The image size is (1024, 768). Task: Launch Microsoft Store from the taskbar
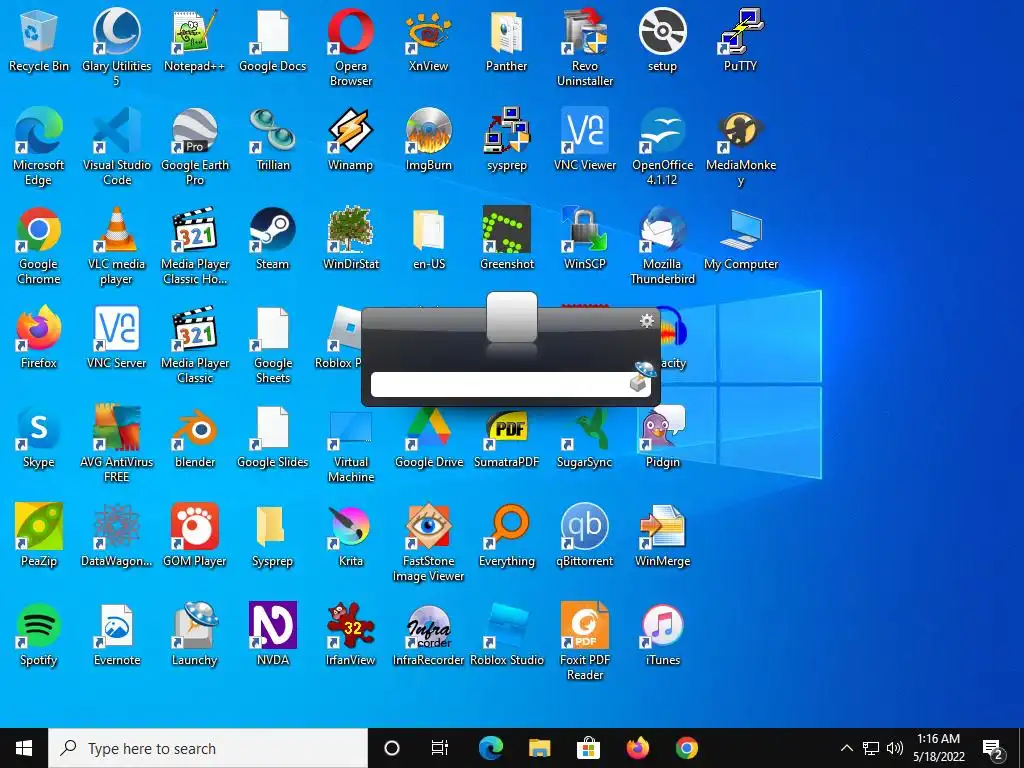[588, 748]
